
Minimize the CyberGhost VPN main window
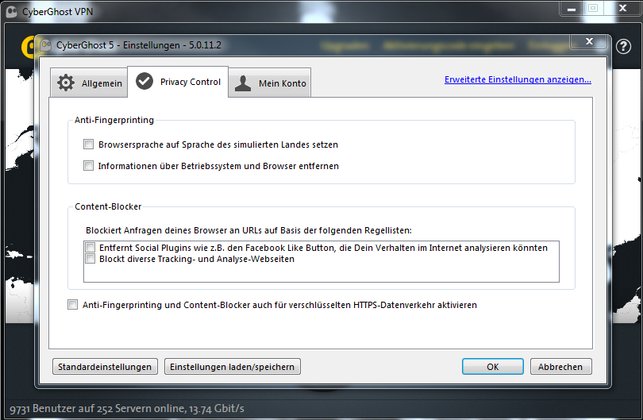point(572,8)
